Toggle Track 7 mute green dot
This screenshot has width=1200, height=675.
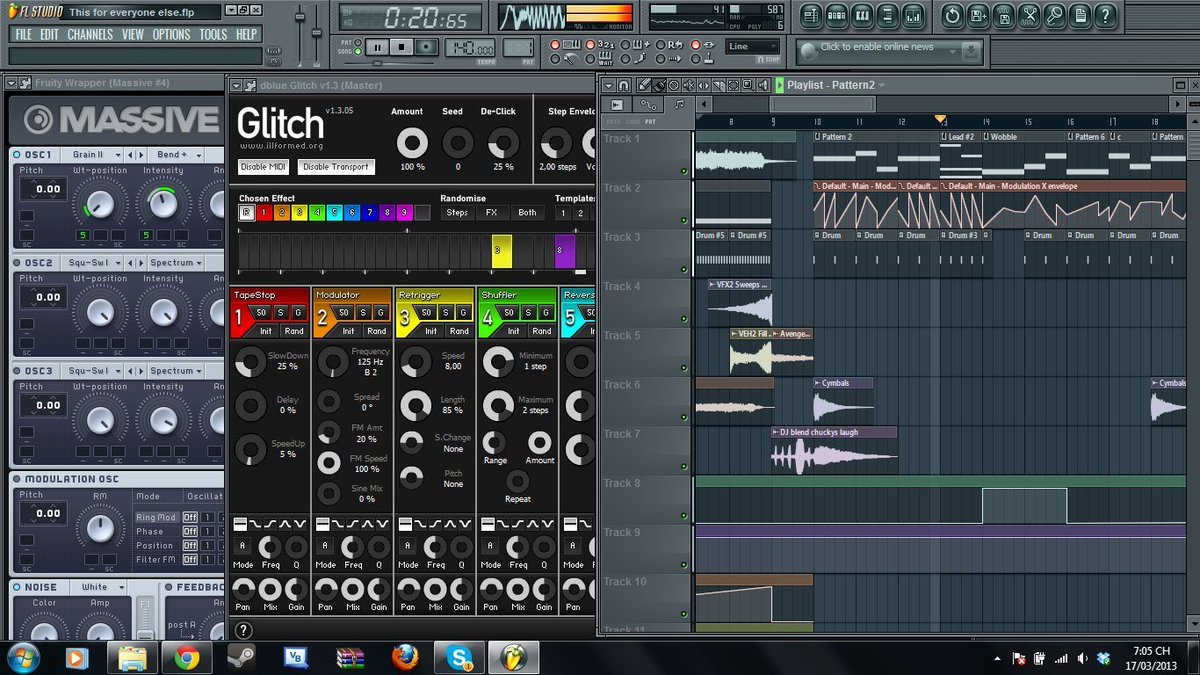[x=684, y=468]
